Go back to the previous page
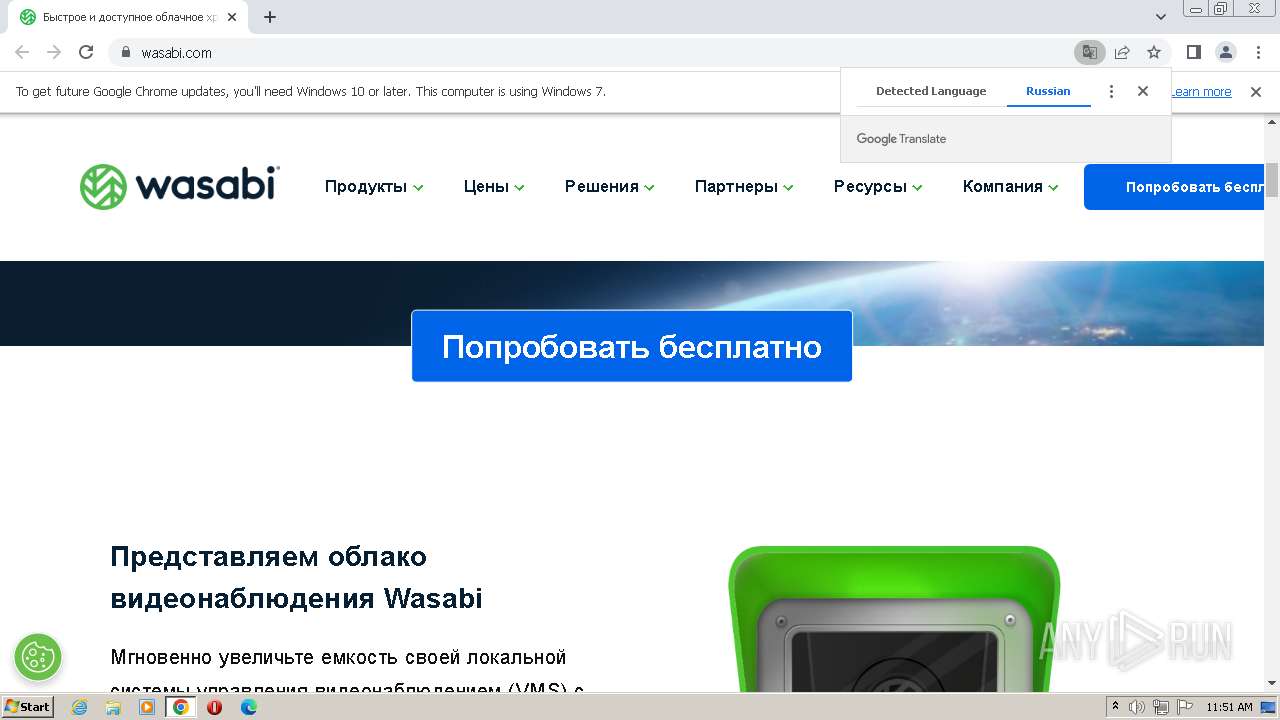Screen dimensions: 1280x720 [x=22, y=52]
